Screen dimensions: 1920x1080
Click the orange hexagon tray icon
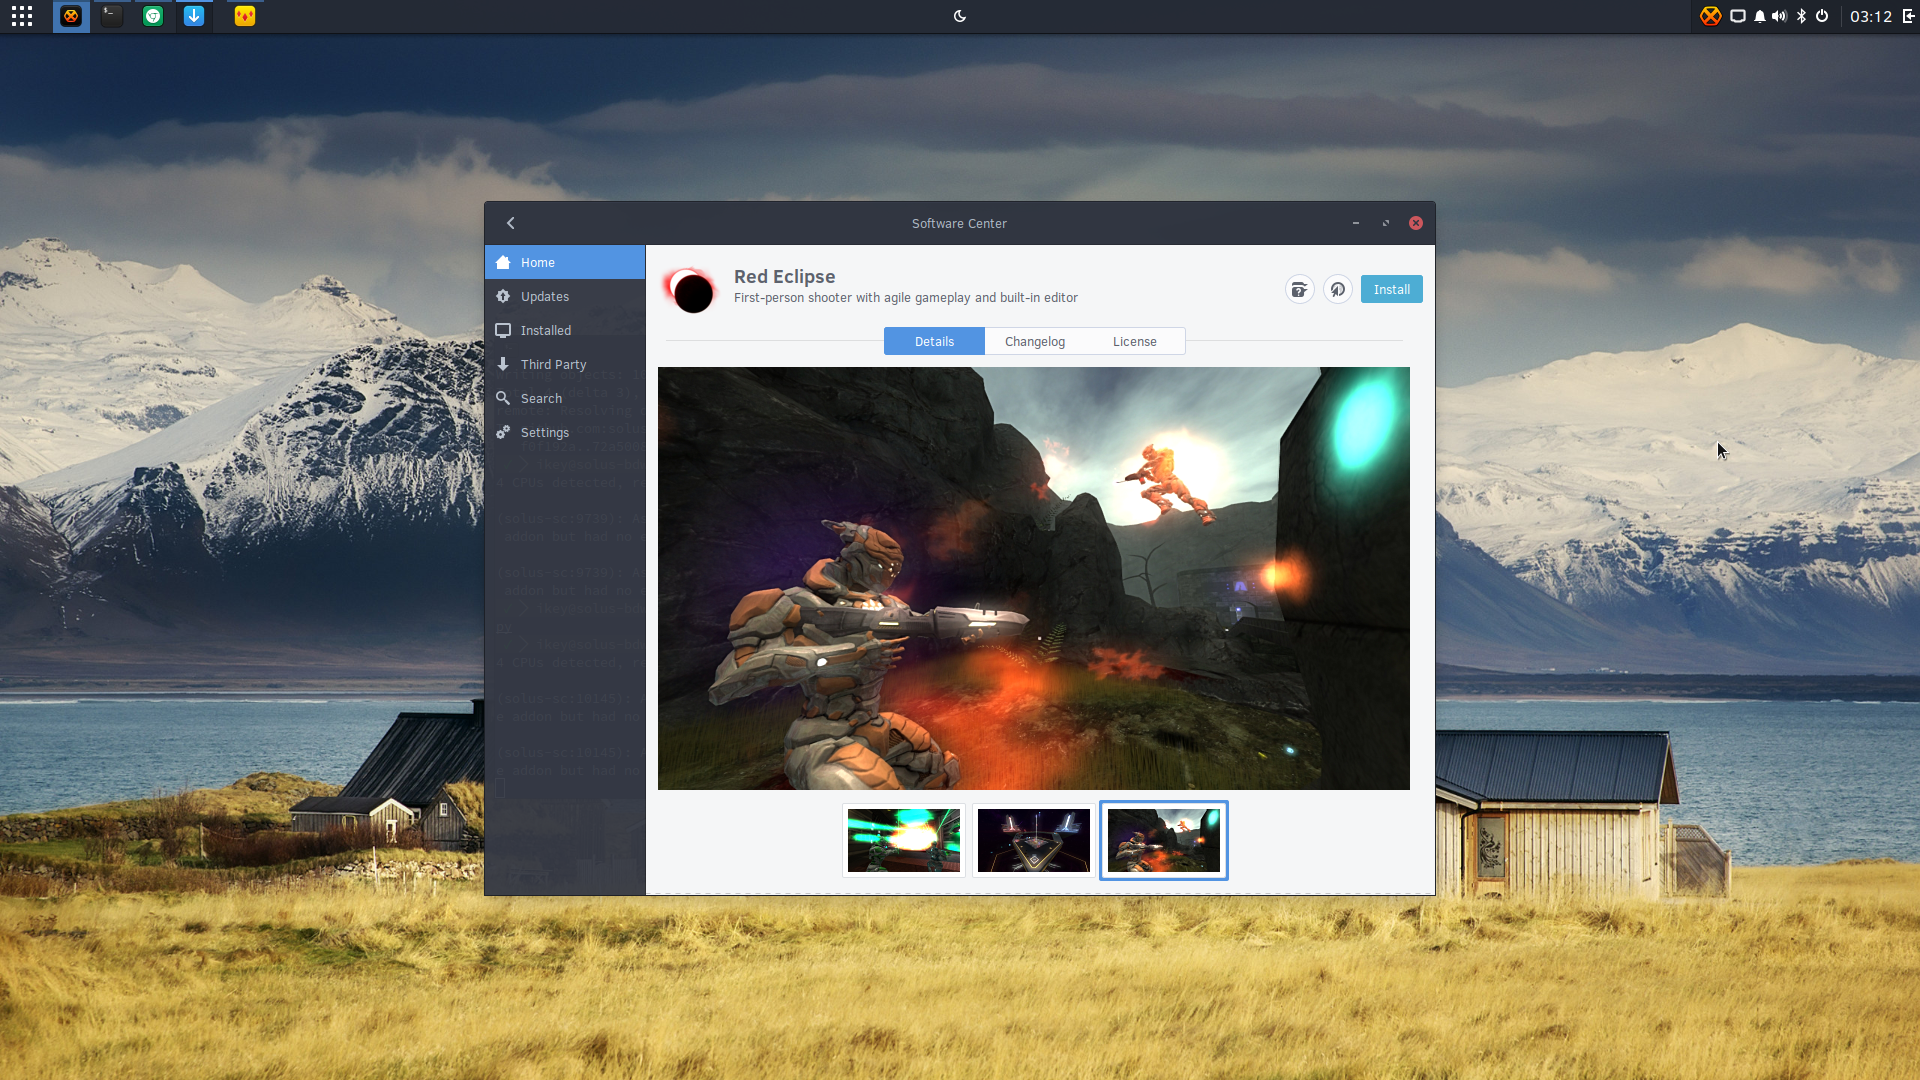tap(1711, 16)
